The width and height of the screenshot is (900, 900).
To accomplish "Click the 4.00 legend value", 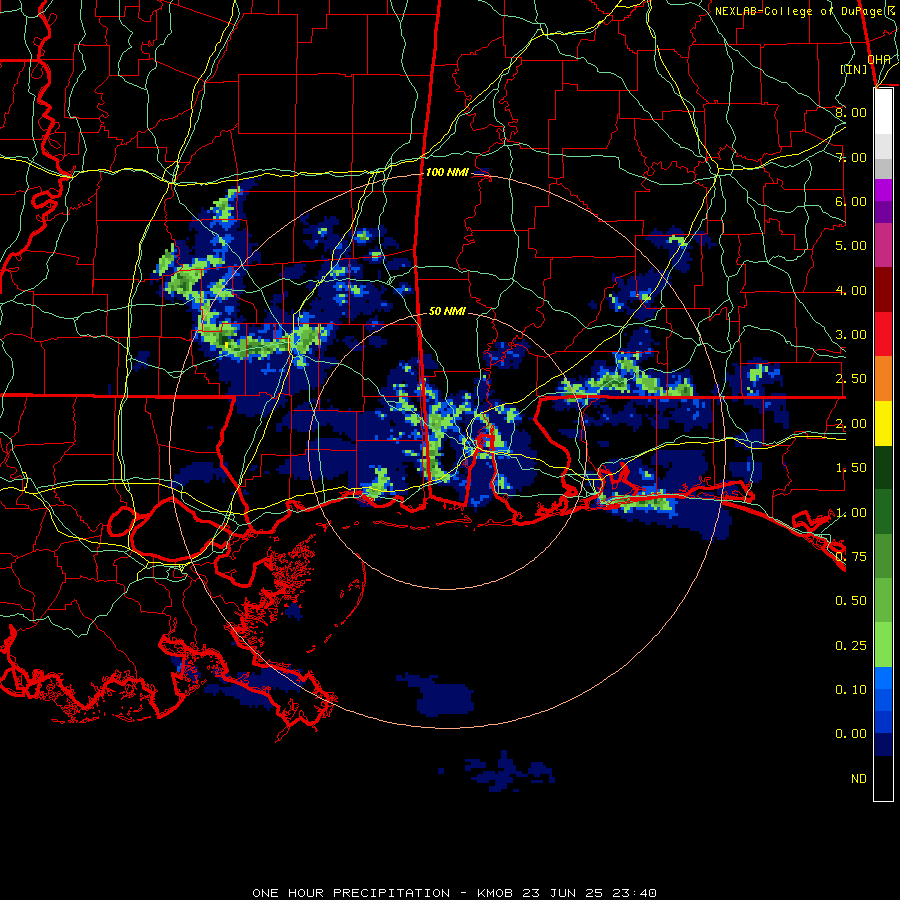I will [x=851, y=290].
